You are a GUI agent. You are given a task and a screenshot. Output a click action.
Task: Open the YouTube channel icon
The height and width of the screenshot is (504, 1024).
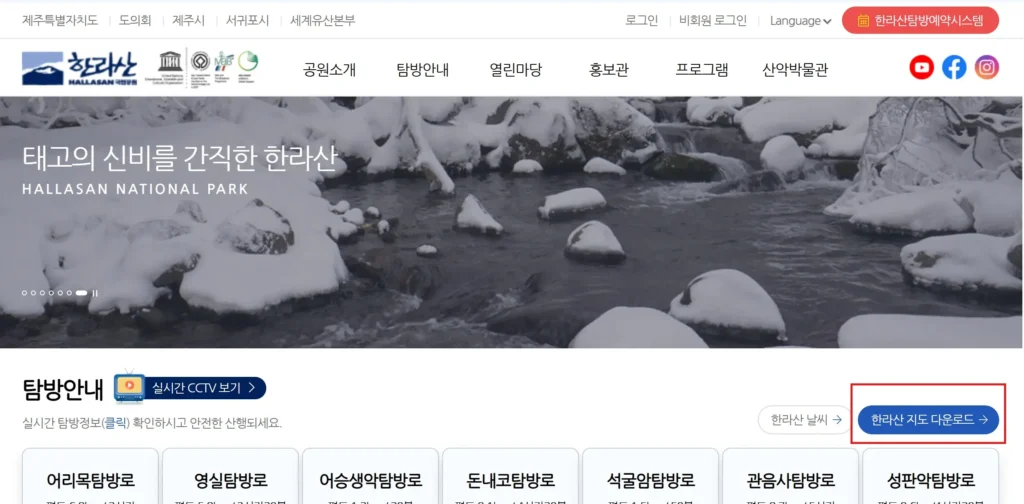(x=921, y=67)
